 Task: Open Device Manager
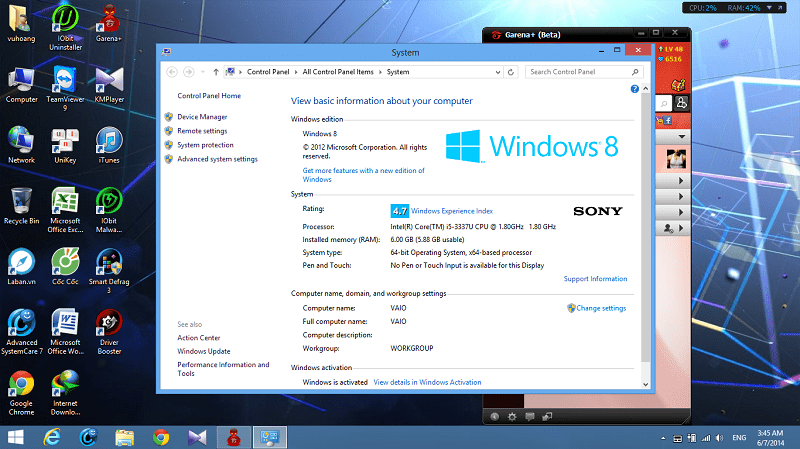click(x=202, y=117)
